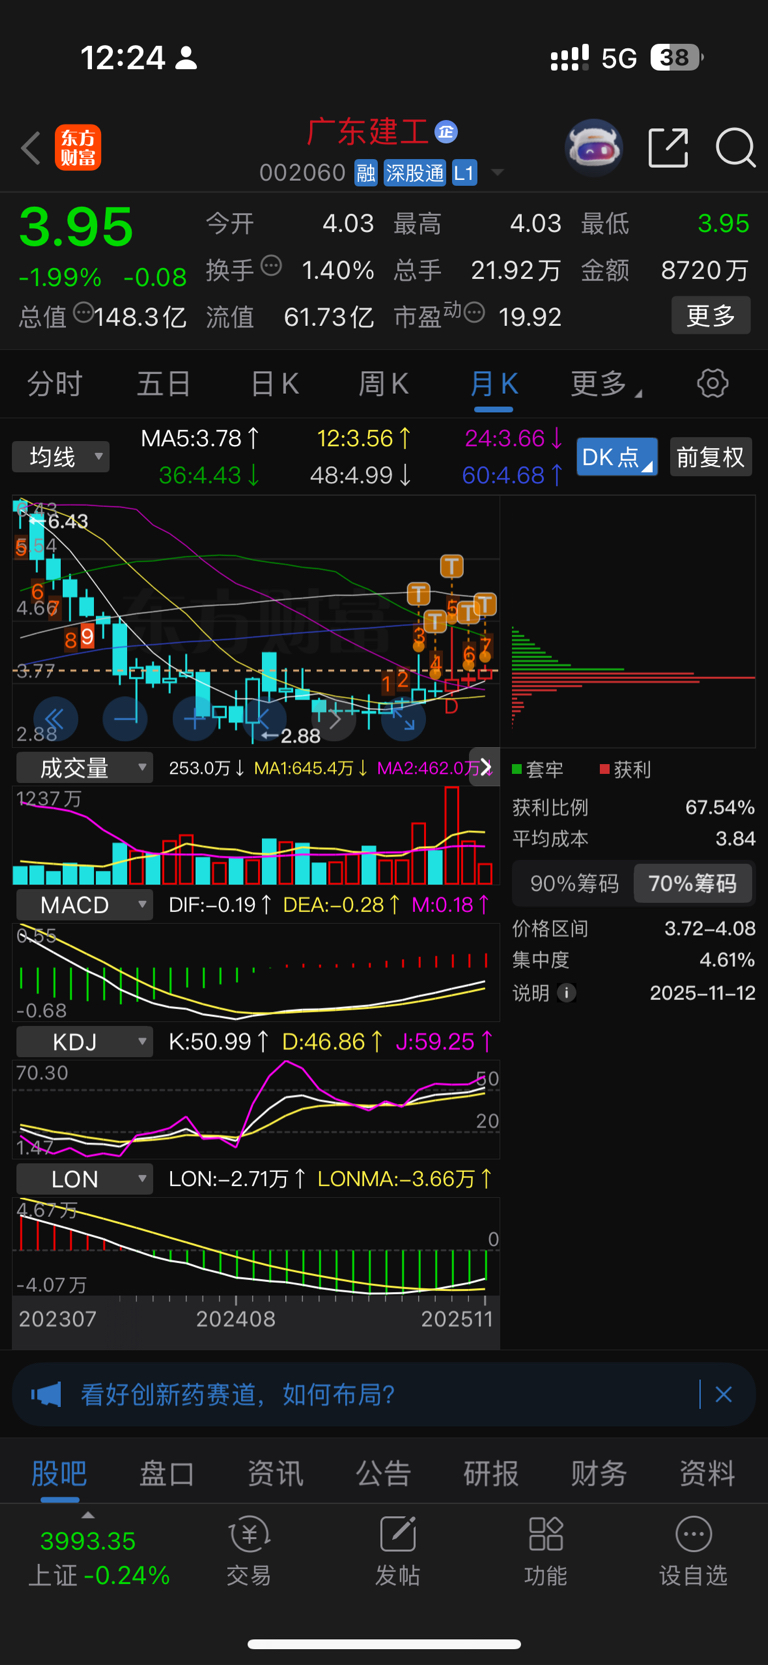
Task: Open the 看好创新药赛道 link
Action: 238,1394
